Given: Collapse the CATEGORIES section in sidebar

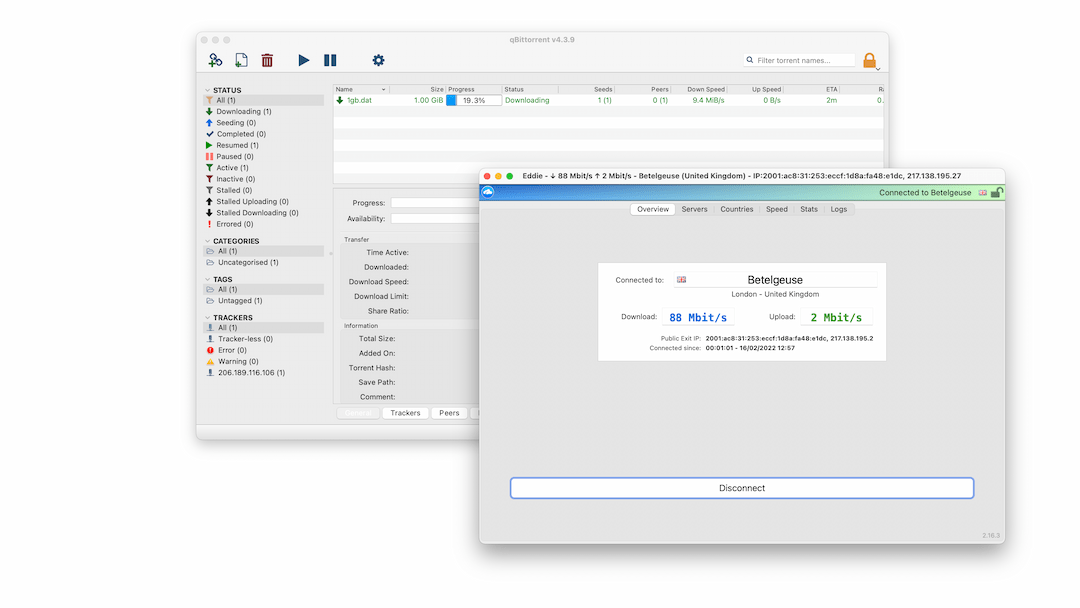Looking at the screenshot, I should click(207, 241).
